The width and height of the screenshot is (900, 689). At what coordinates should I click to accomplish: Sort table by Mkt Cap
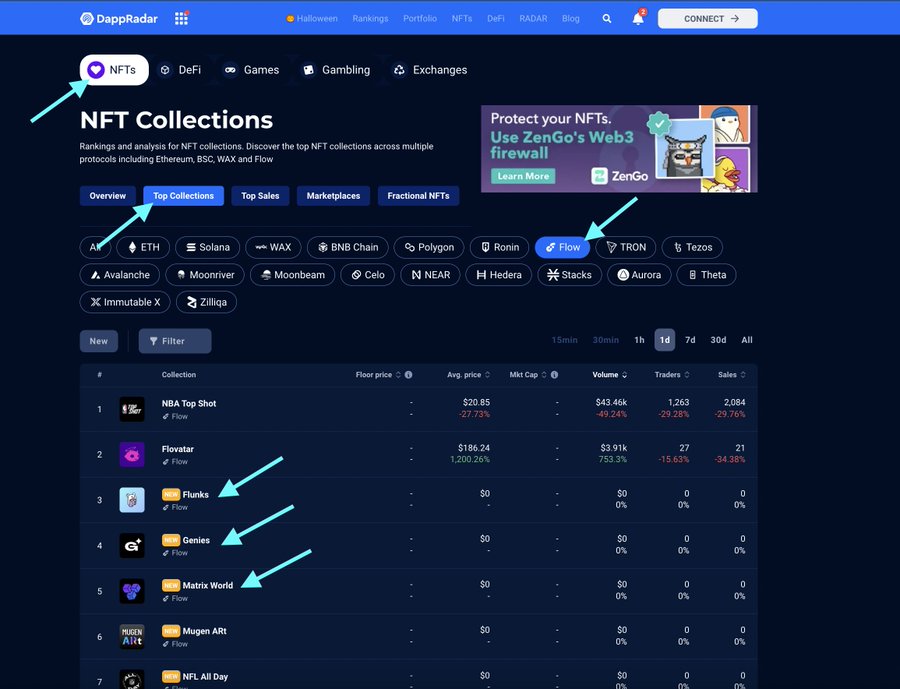pyautogui.click(x=528, y=374)
